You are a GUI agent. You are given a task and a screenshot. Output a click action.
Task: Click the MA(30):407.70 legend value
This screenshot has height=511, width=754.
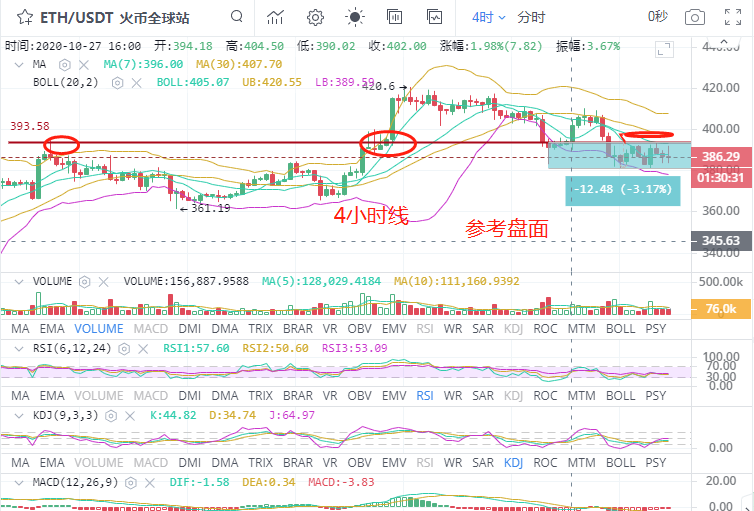(239, 64)
